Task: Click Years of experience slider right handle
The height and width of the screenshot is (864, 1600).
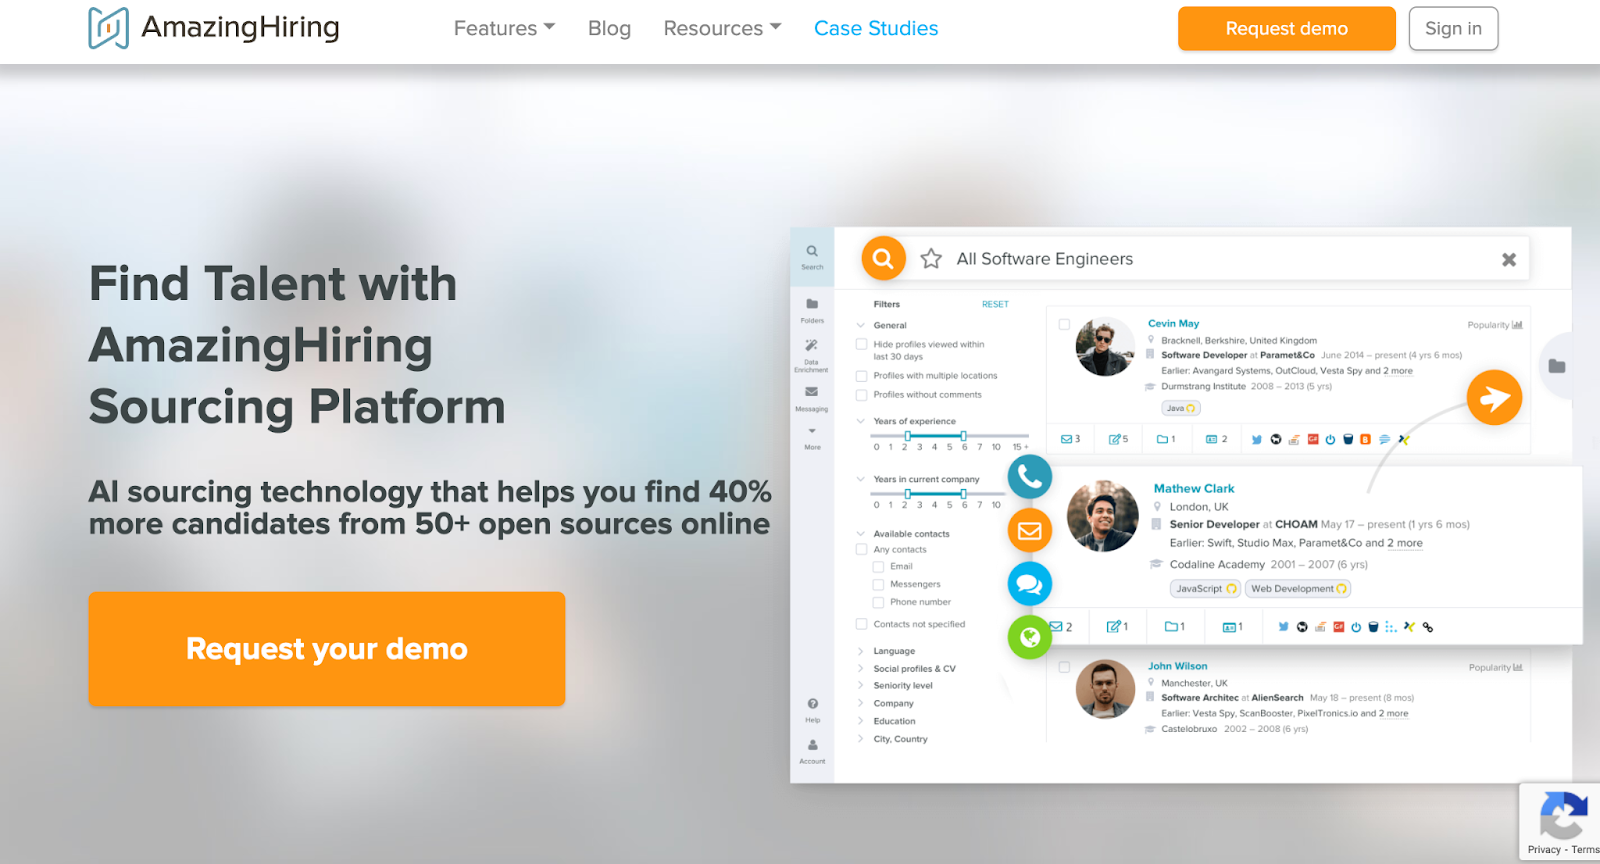Action: pos(963,436)
